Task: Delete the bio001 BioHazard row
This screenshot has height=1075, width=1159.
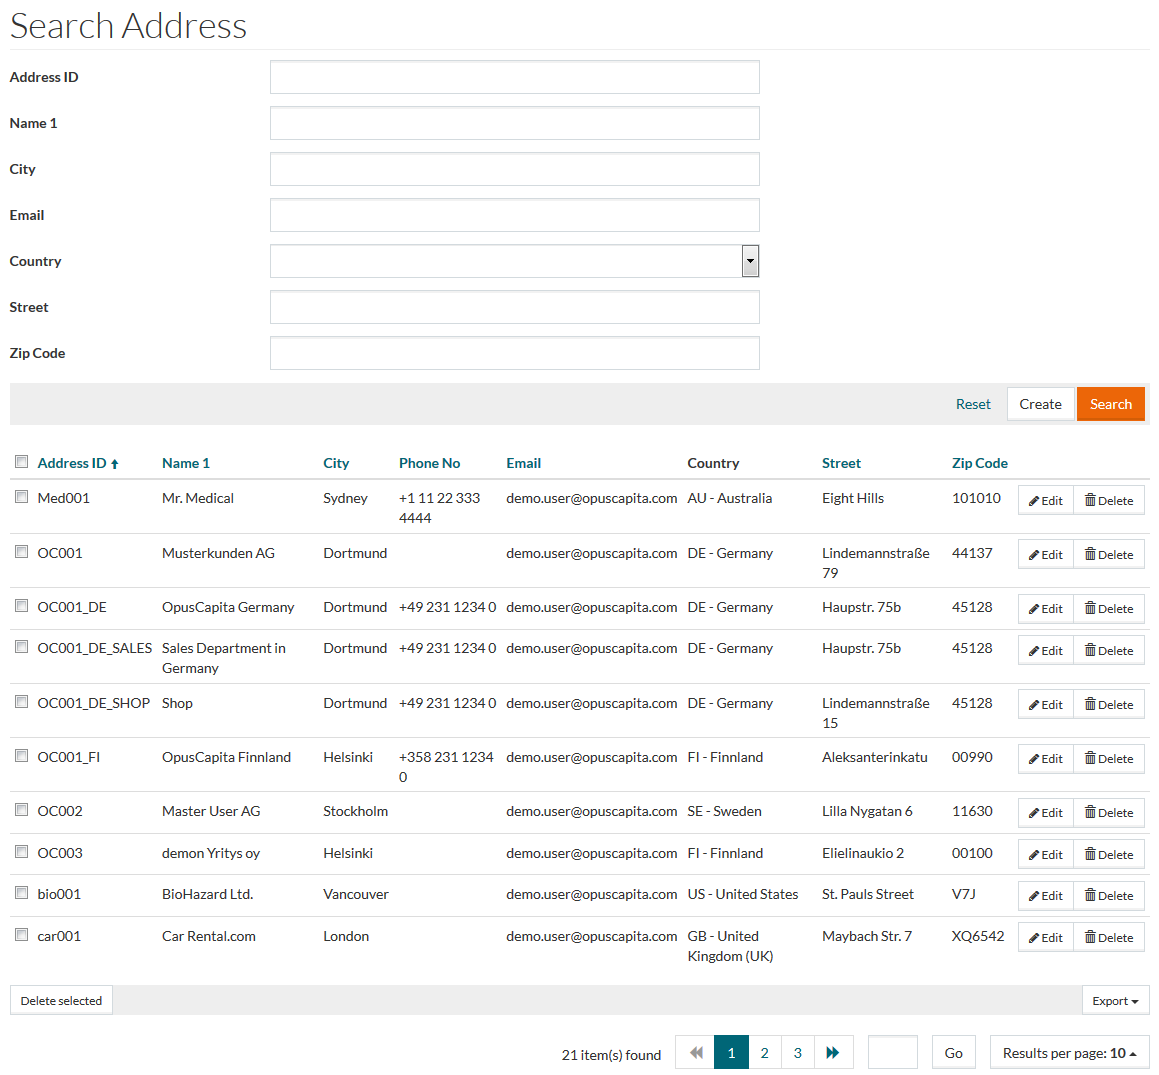Action: point(1108,896)
